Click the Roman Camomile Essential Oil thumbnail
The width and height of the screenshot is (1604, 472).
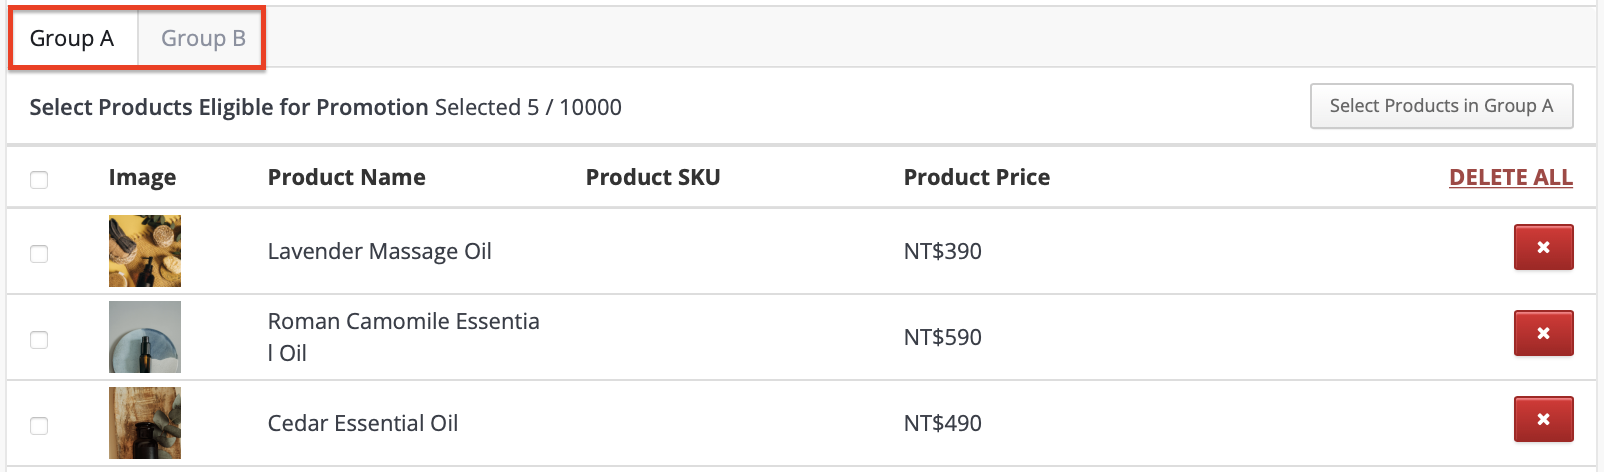coord(145,337)
